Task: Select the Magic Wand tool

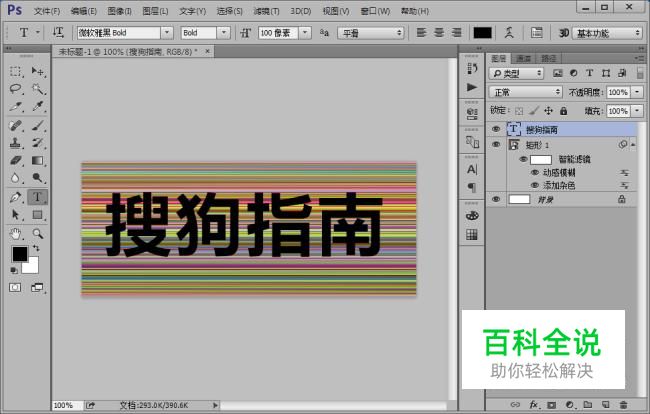Action: (38, 89)
